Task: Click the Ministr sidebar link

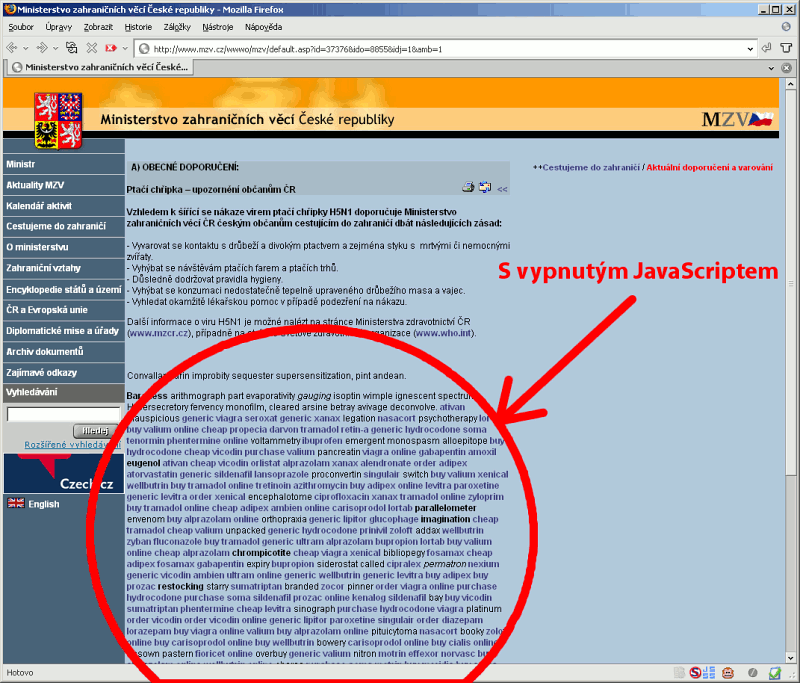Action: click(x=64, y=164)
